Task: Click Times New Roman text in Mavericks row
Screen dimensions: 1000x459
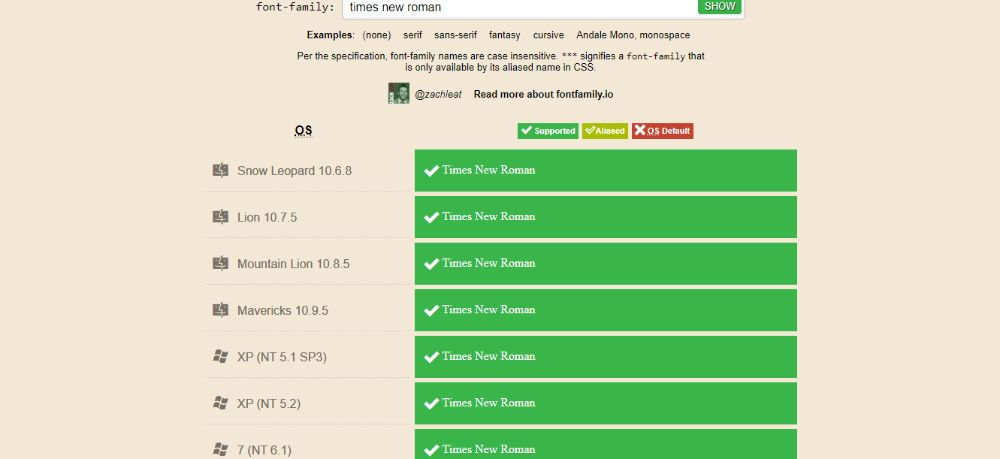Action: [x=489, y=309]
